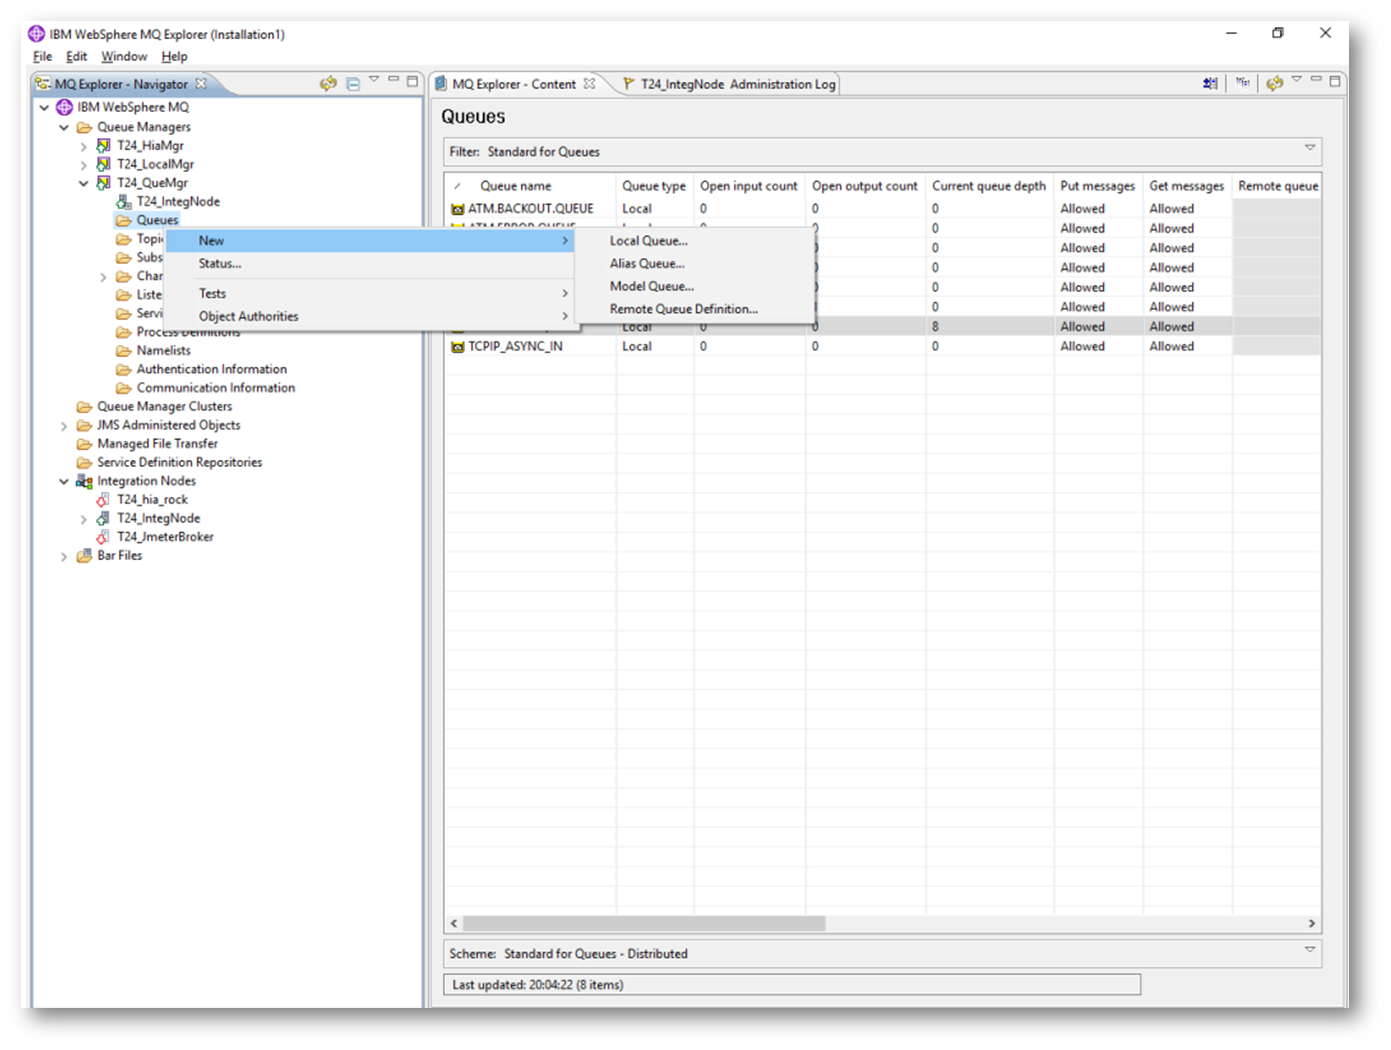
Task: Minimize the Navigator view panel
Action: (393, 81)
